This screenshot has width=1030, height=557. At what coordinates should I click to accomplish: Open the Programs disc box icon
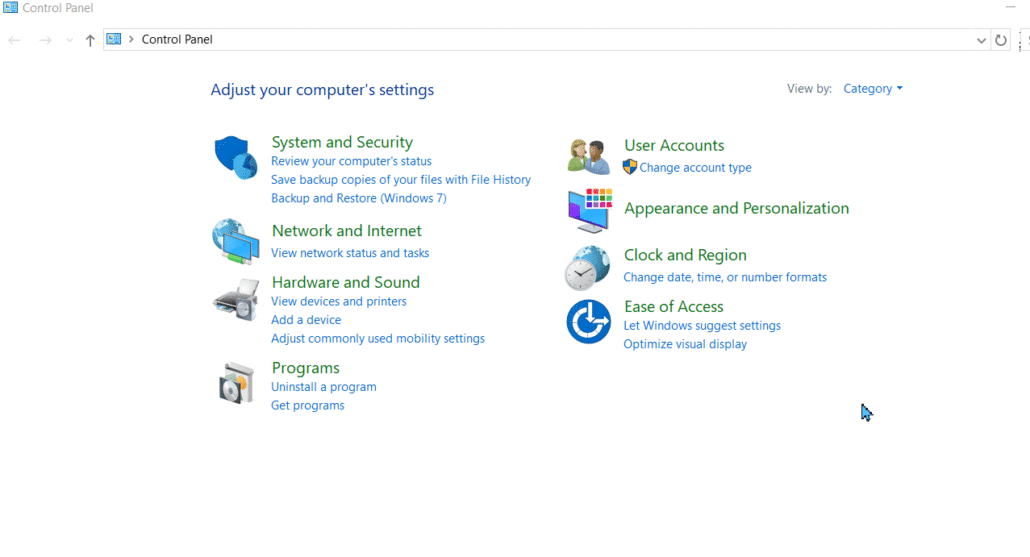pyautogui.click(x=236, y=383)
